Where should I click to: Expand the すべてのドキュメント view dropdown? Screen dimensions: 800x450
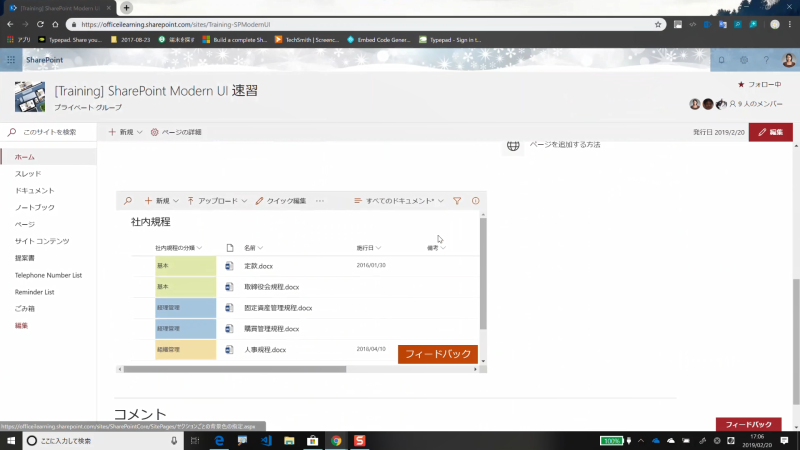[398, 201]
